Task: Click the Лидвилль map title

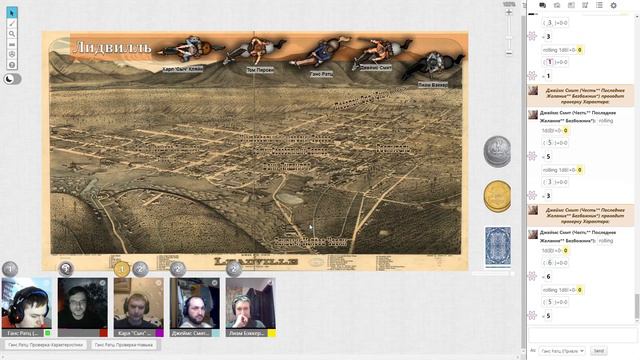Action: (x=112, y=48)
